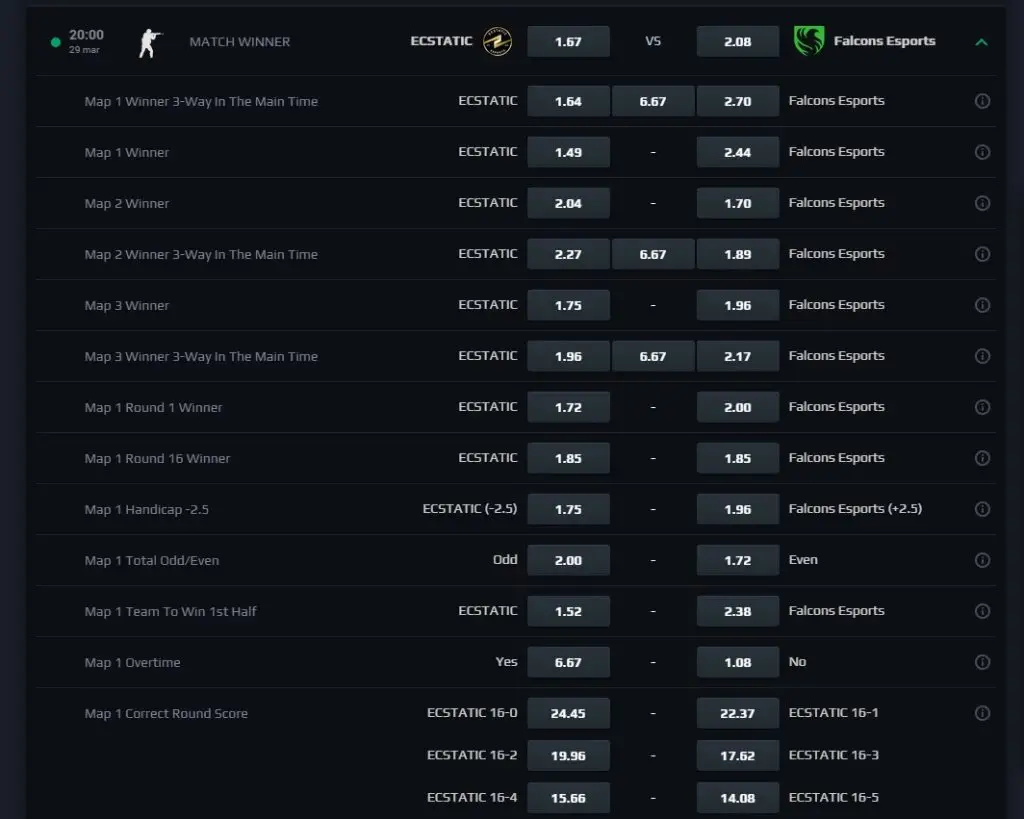Pick ECSTATIC Map 1 Winner at 1.49
This screenshot has width=1024, height=819.
click(568, 152)
